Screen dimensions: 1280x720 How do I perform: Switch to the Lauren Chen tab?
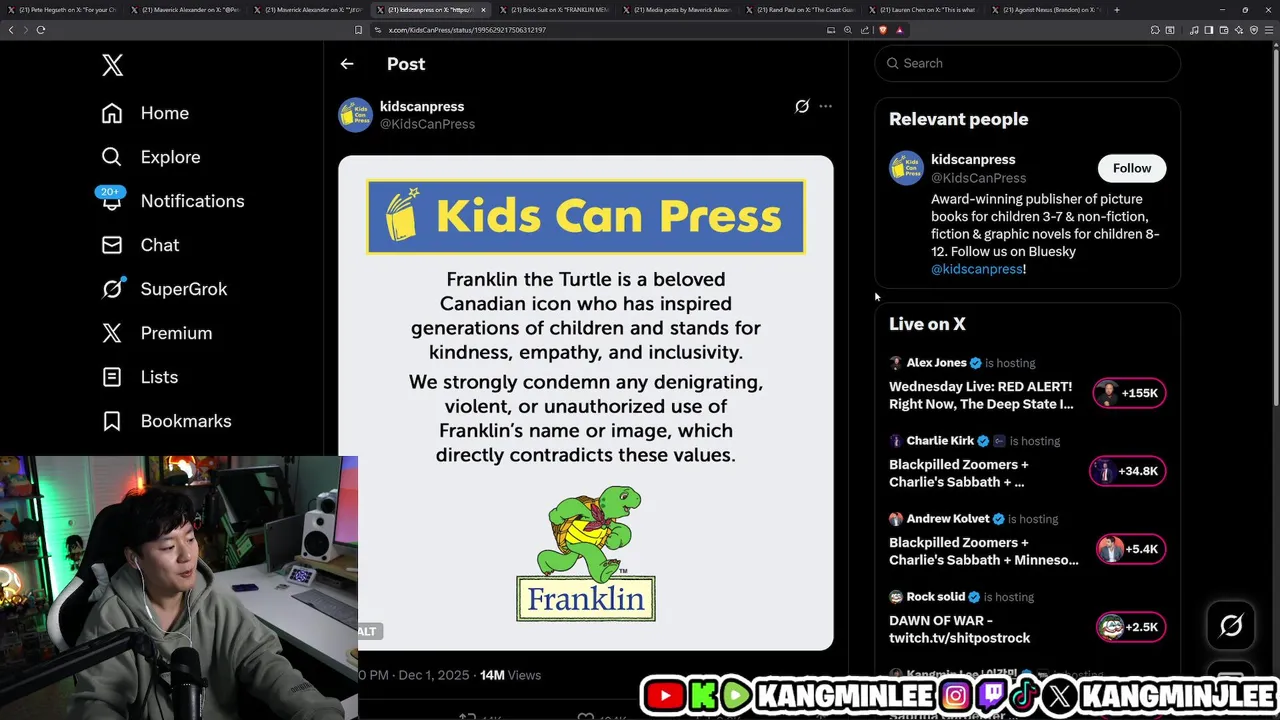(x=924, y=10)
